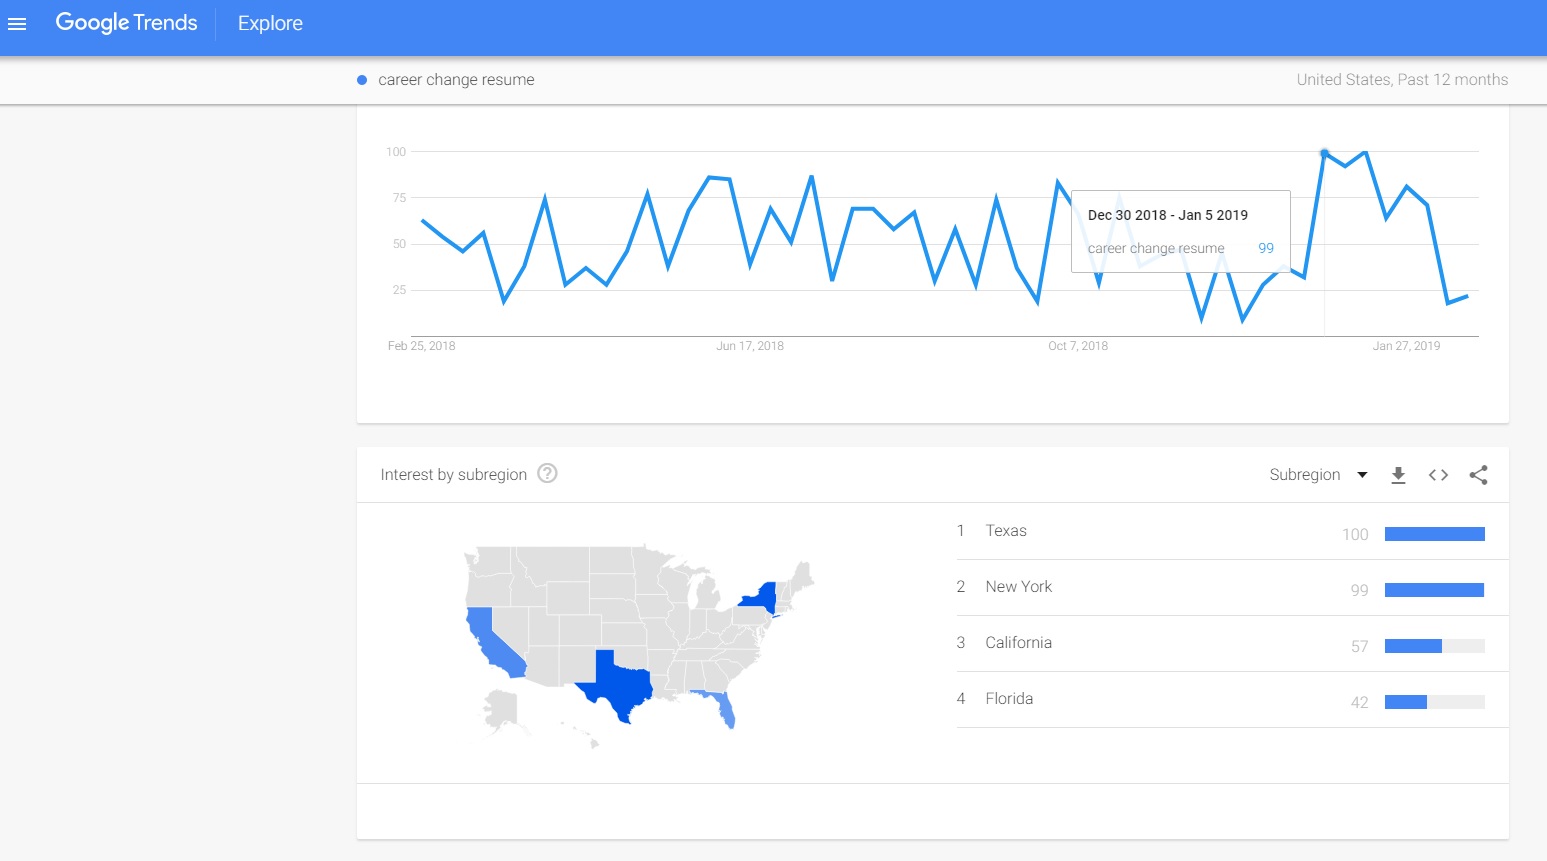Click the peak data point on chart
The image size is (1547, 861).
[x=1324, y=153]
